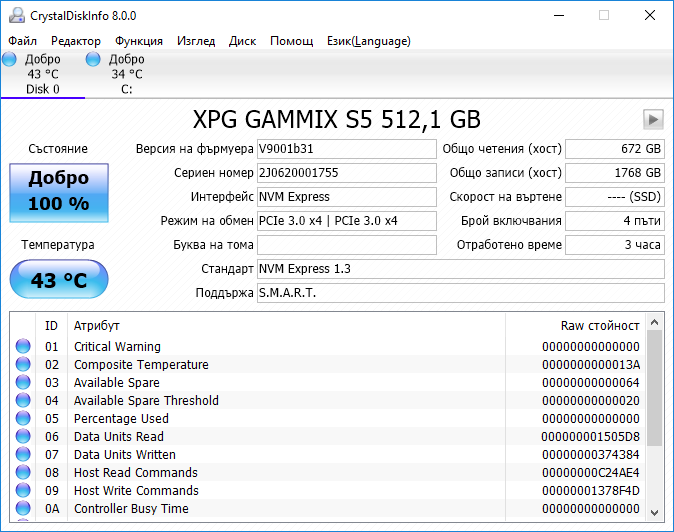Click the interface field NVM Express
Image resolution: width=674 pixels, height=532 pixels.
[x=346, y=197]
